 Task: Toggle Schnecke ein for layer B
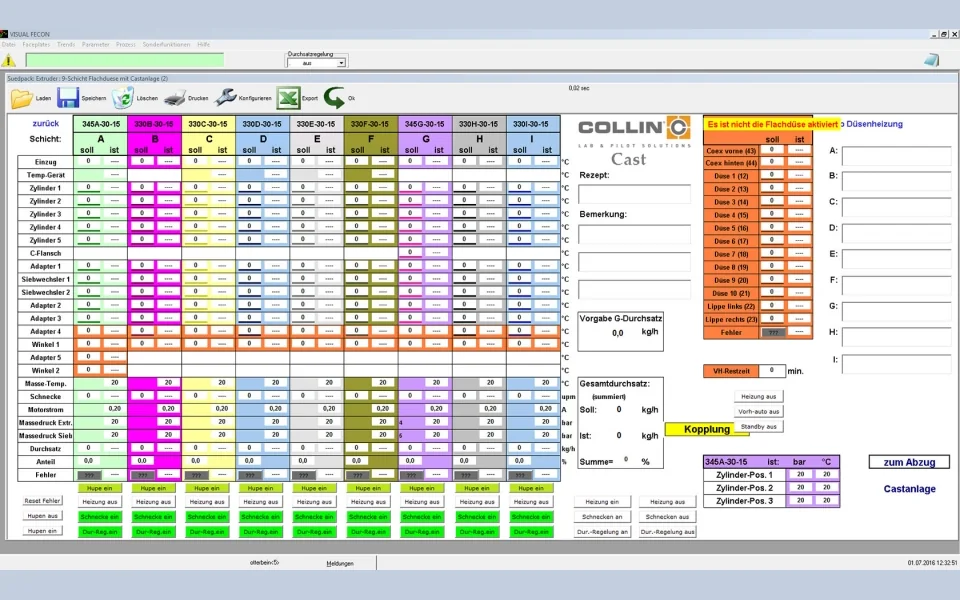tap(153, 517)
